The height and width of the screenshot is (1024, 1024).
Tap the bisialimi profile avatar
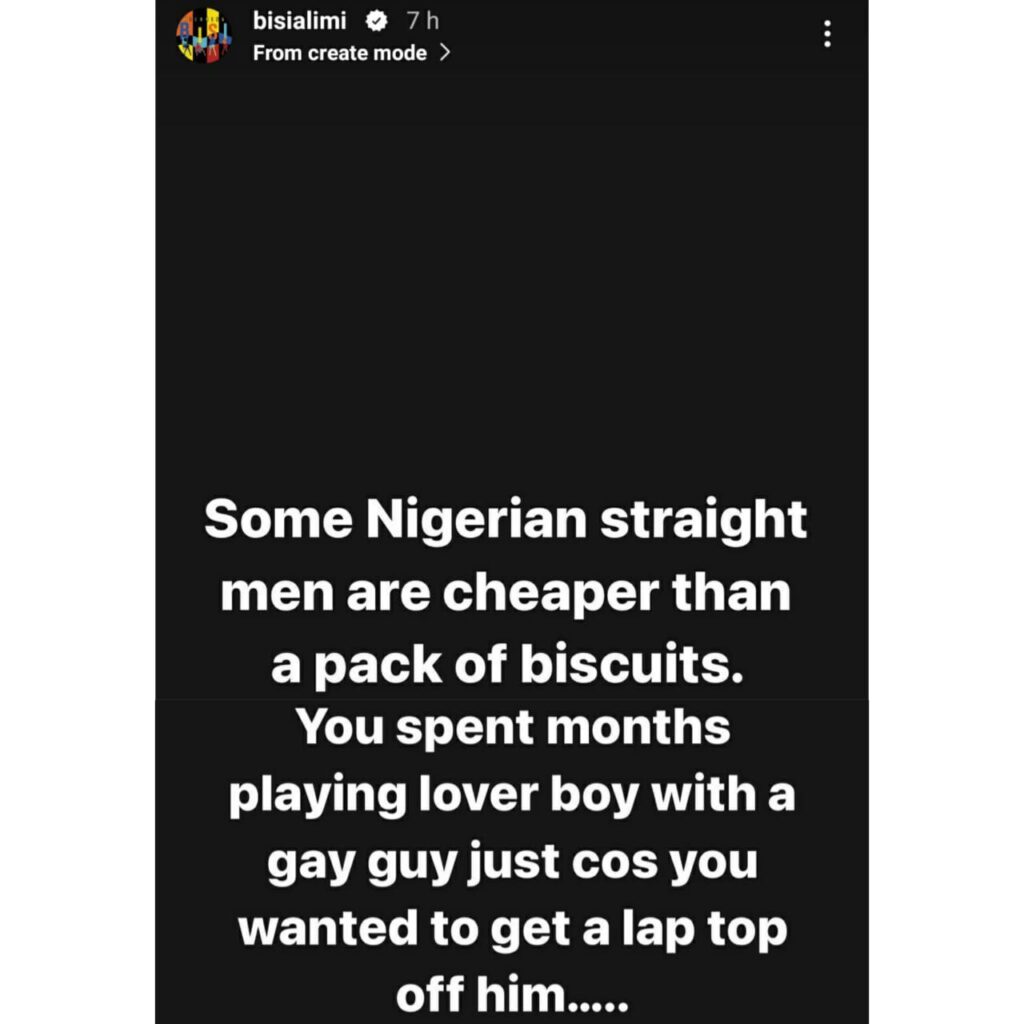[204, 37]
